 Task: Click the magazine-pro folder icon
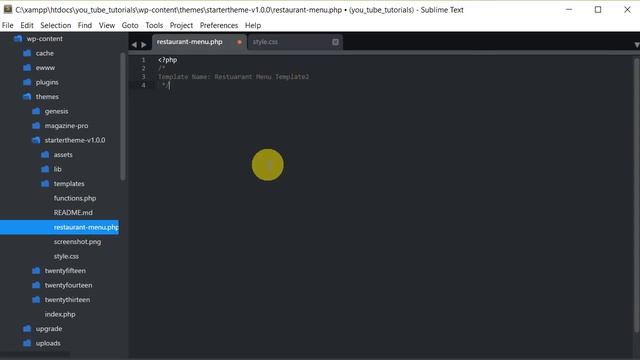[x=36, y=126]
